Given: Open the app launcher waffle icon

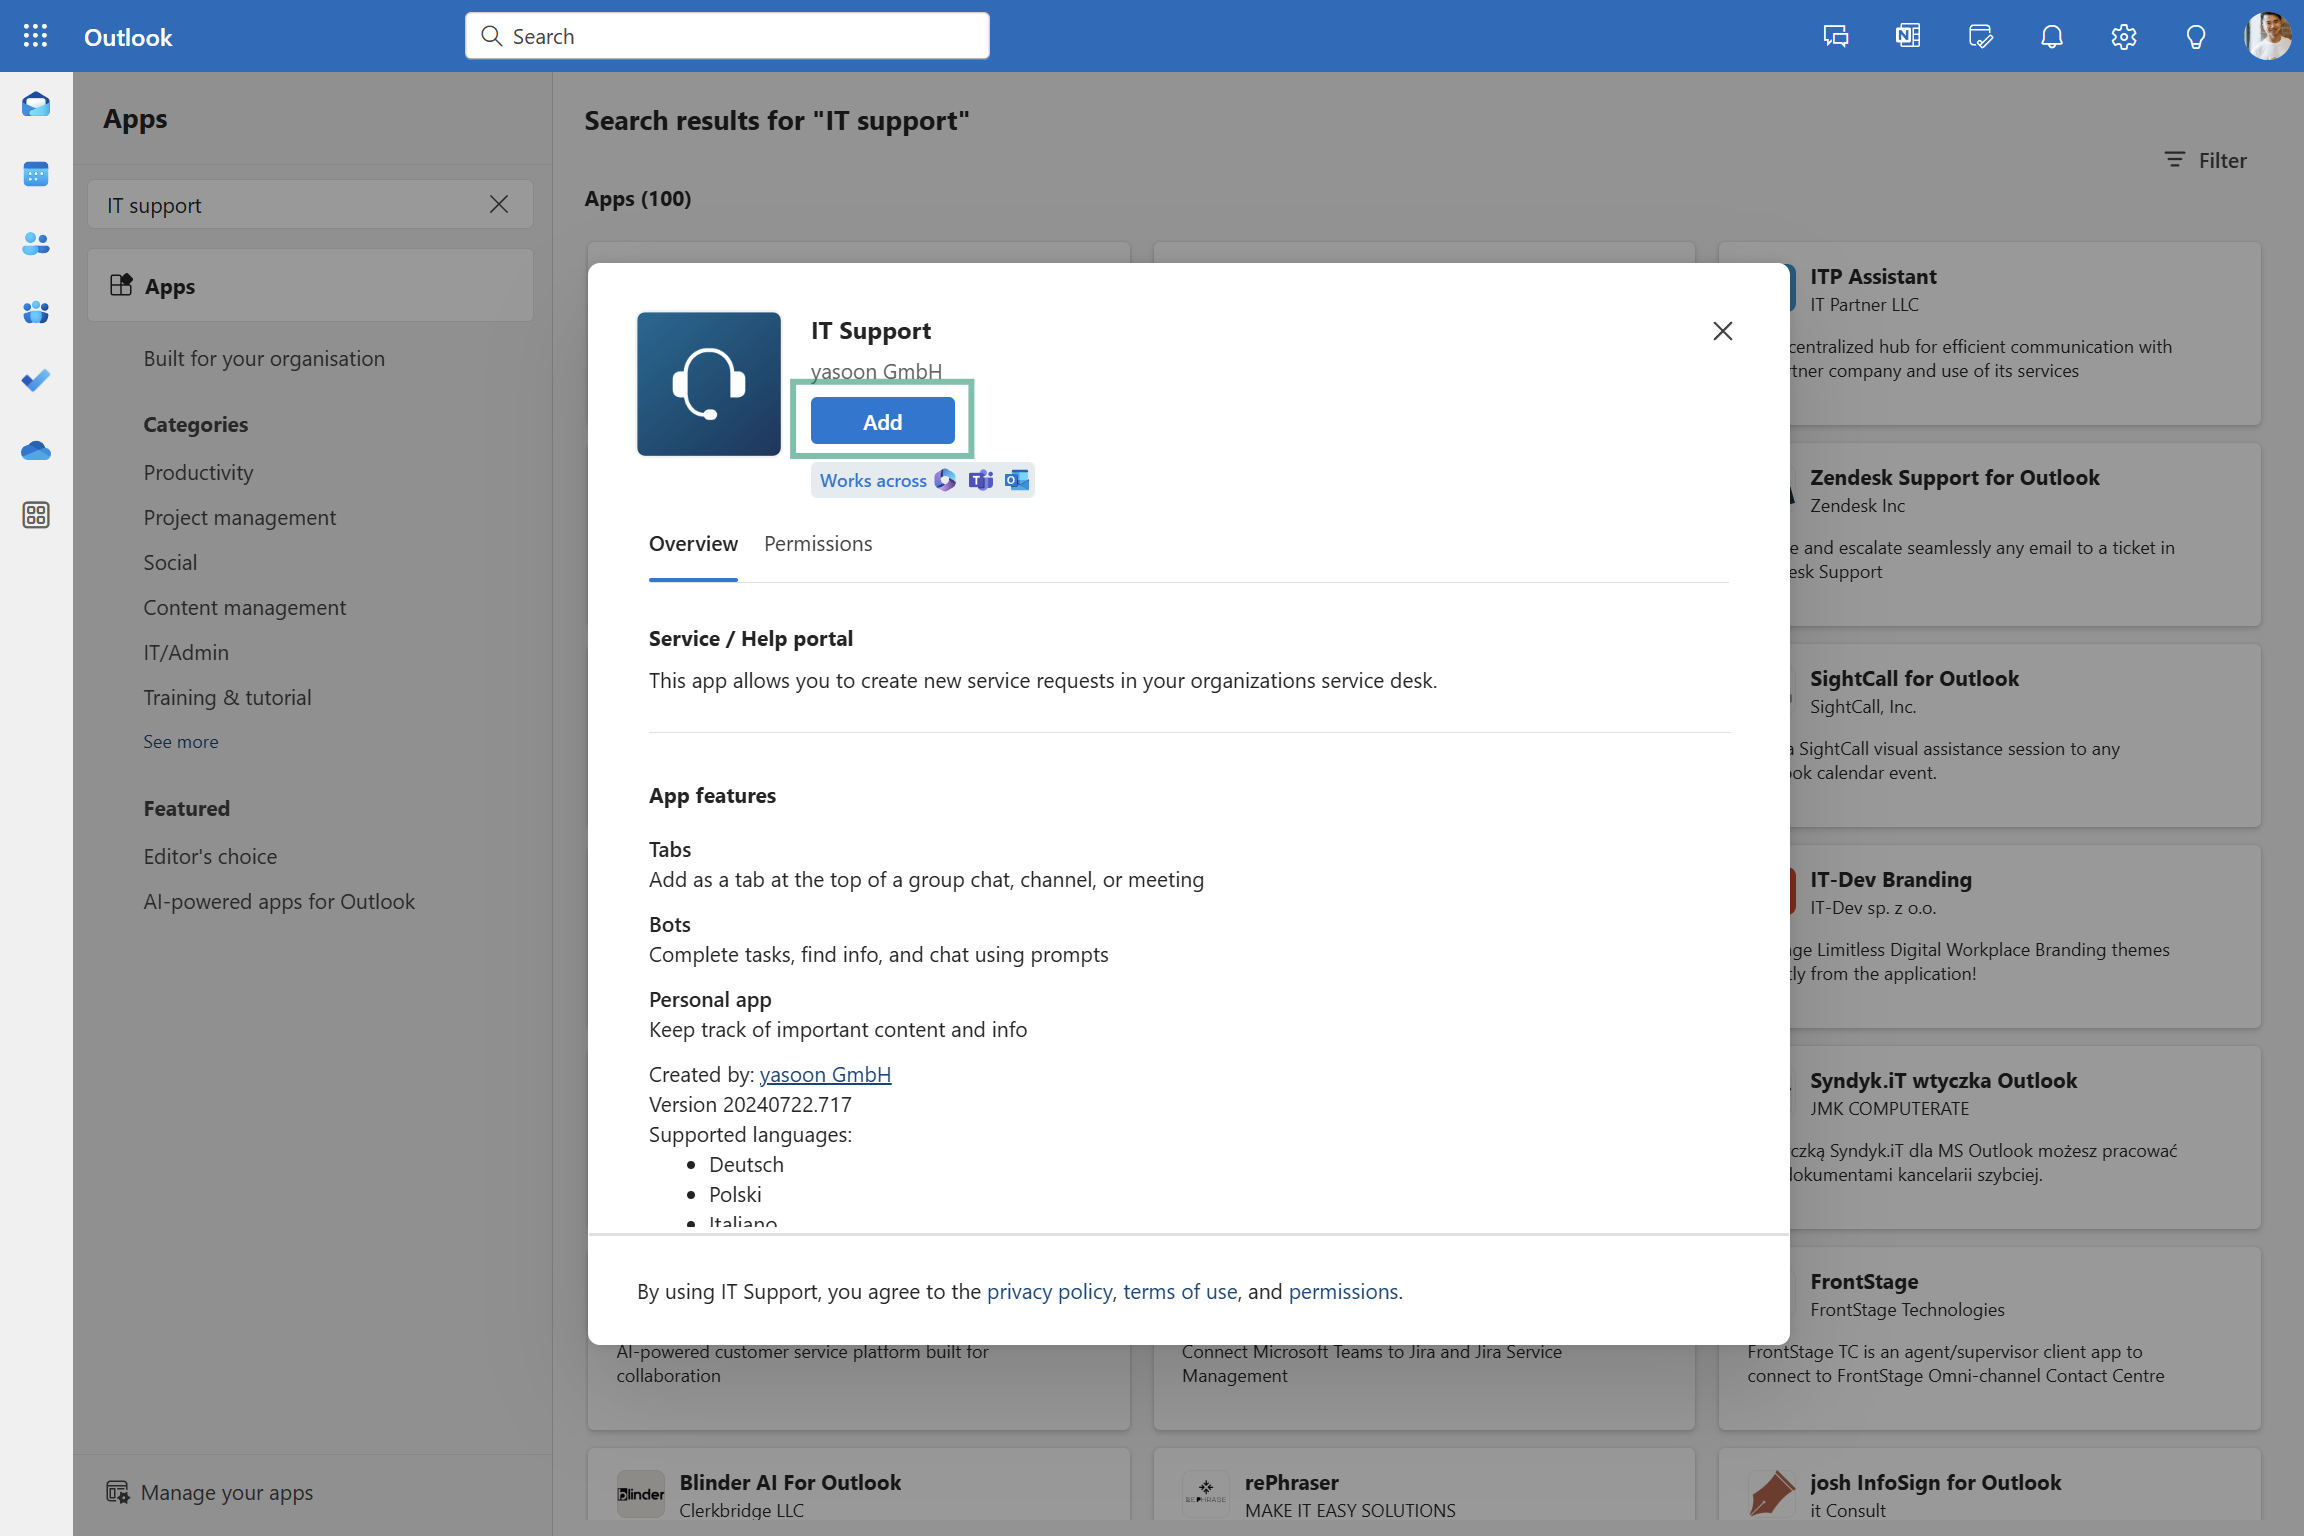Looking at the screenshot, I should point(35,36).
